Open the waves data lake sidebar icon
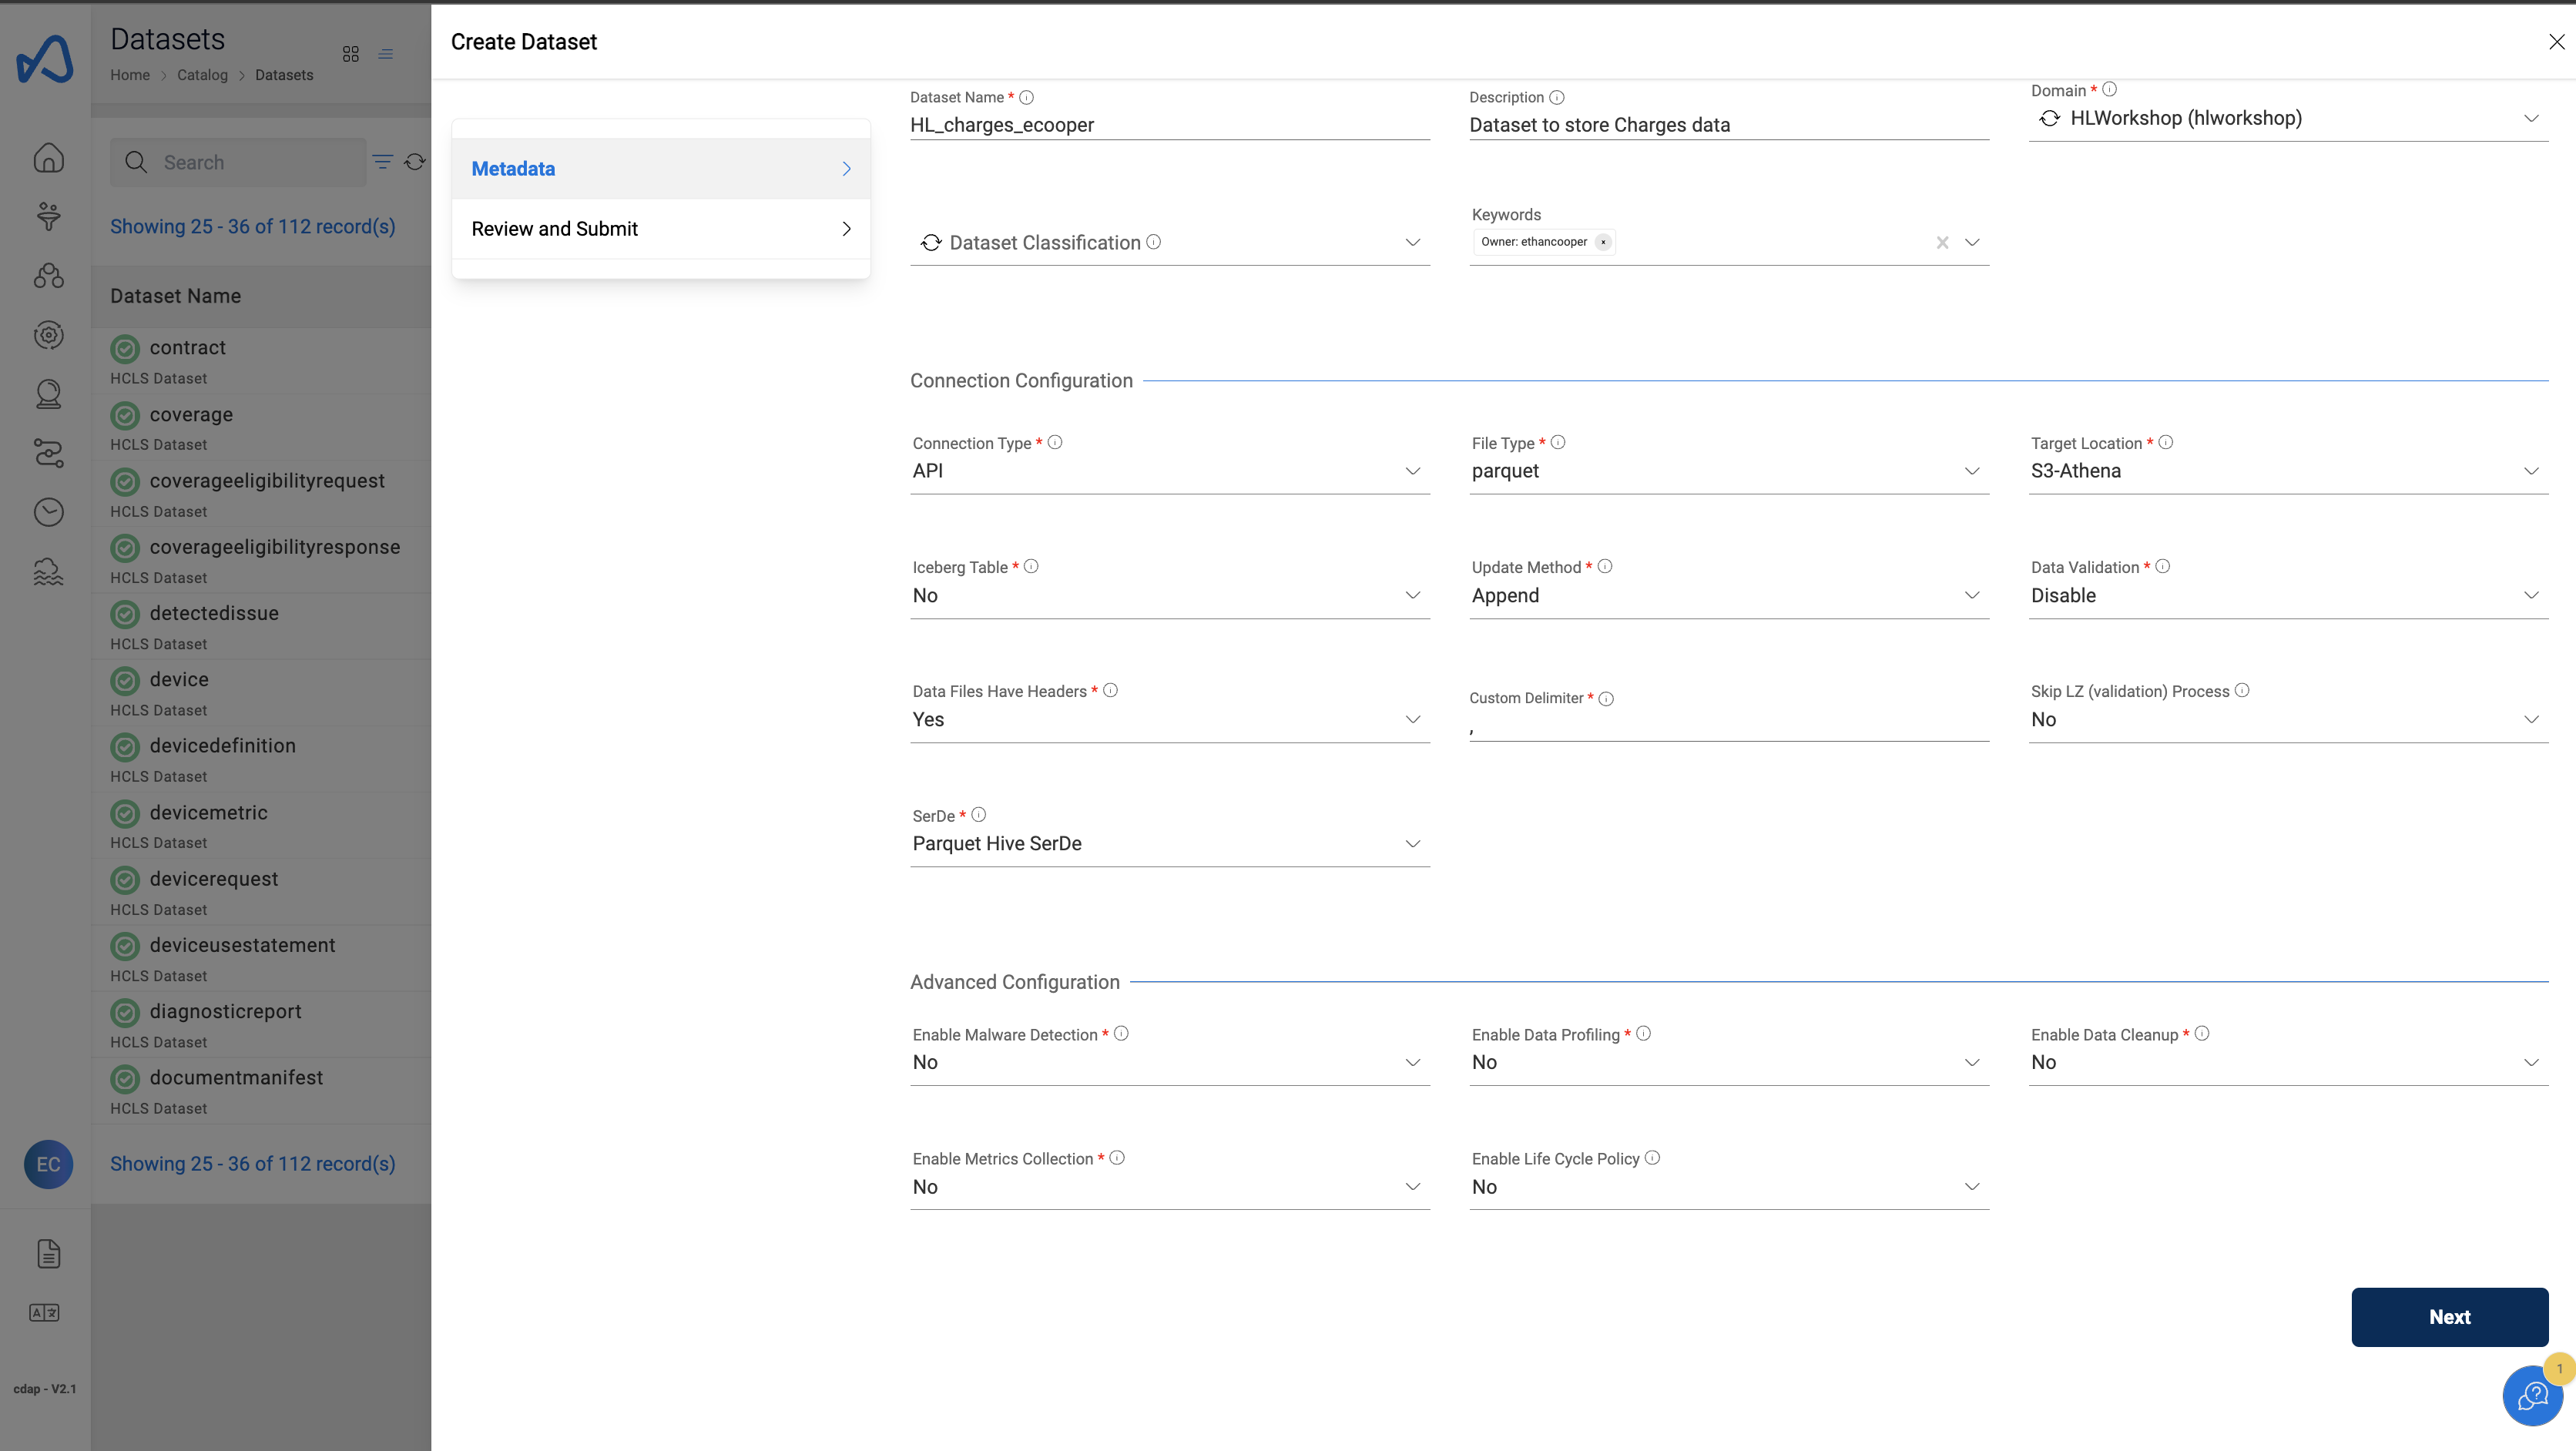 48,572
